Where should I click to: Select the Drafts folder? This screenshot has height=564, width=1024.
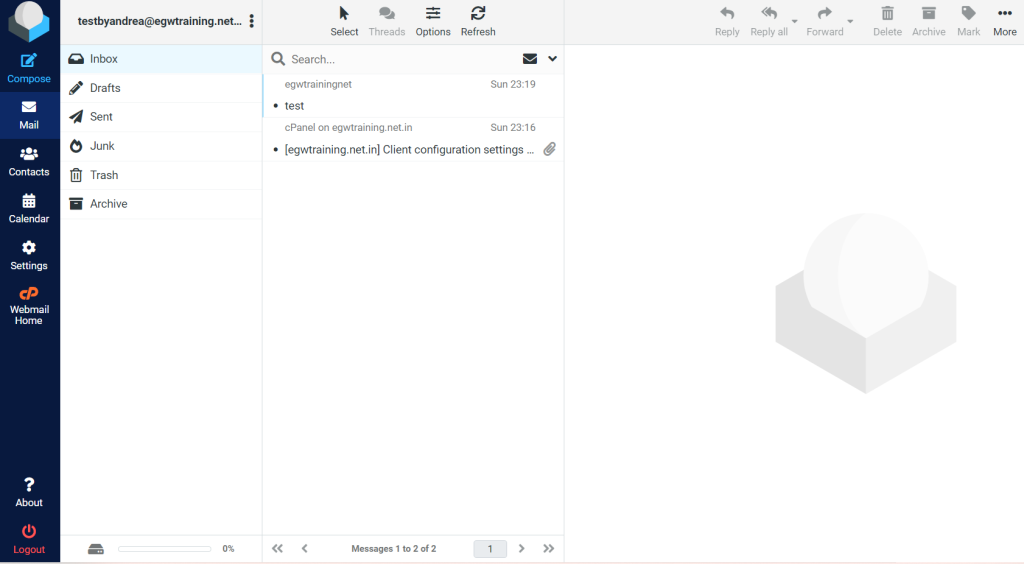(105, 88)
